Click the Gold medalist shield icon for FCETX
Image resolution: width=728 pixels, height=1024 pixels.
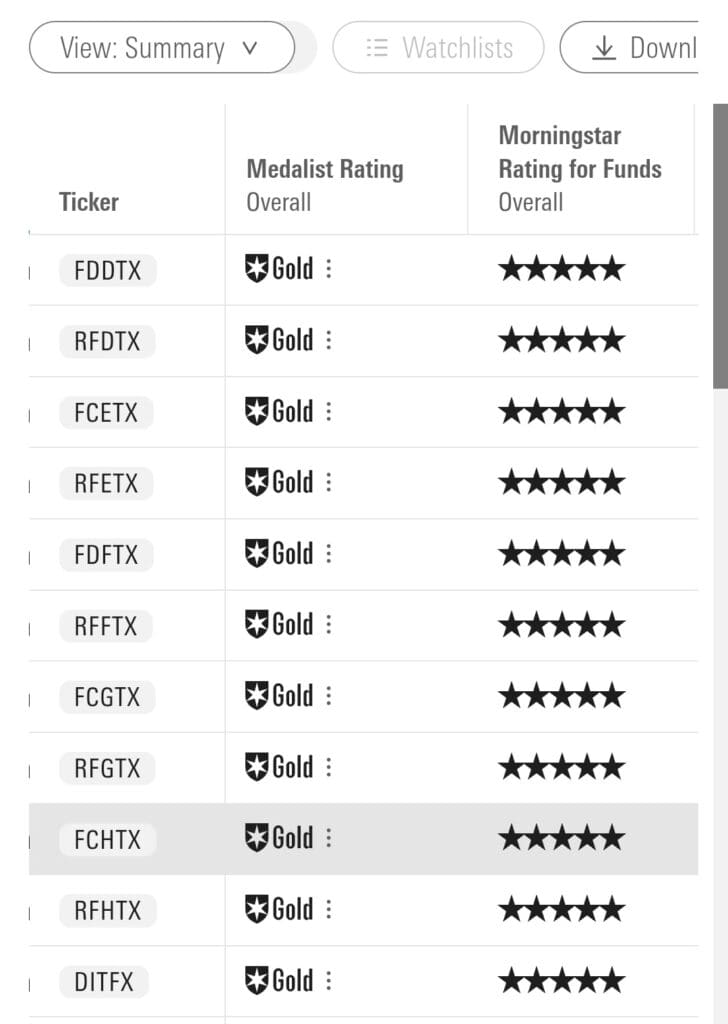256,411
